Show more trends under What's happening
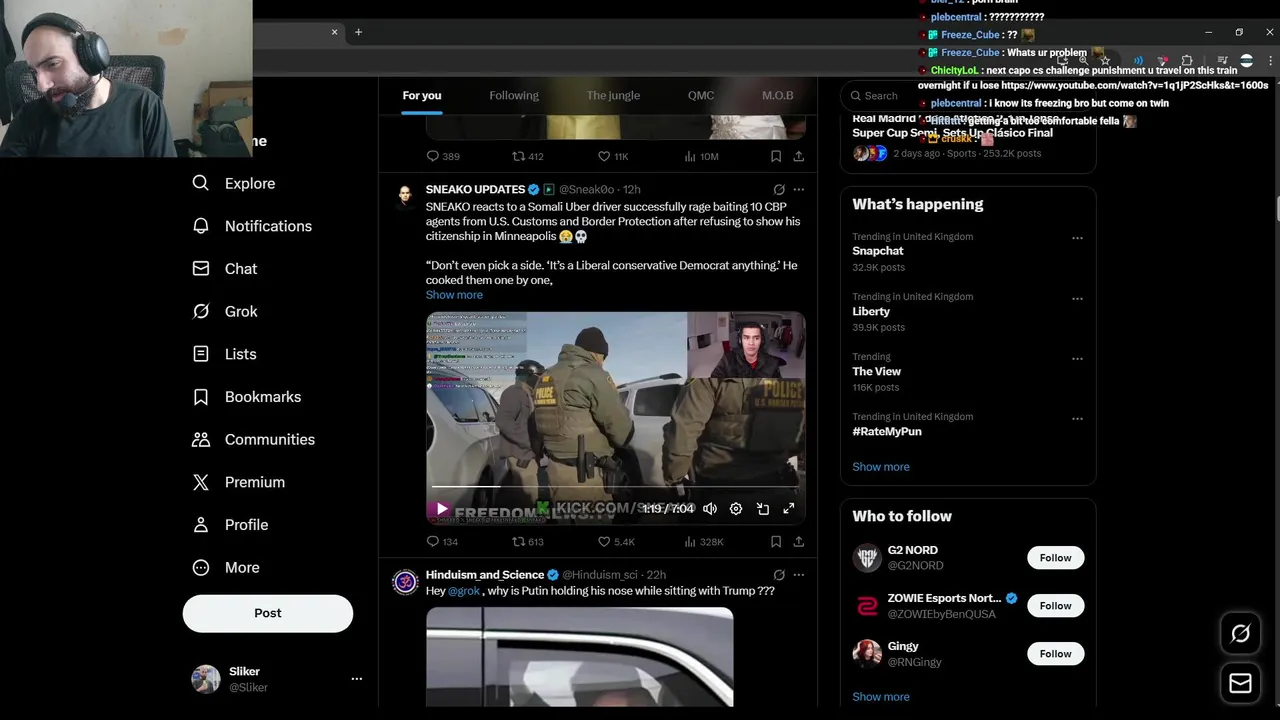This screenshot has width=1280, height=720. click(x=881, y=467)
